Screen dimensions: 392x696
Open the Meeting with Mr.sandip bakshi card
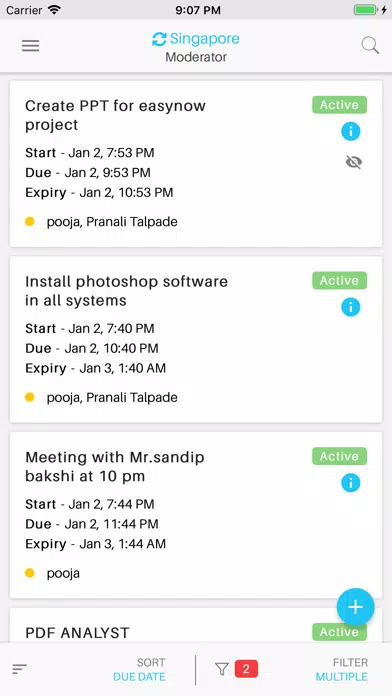coord(196,515)
